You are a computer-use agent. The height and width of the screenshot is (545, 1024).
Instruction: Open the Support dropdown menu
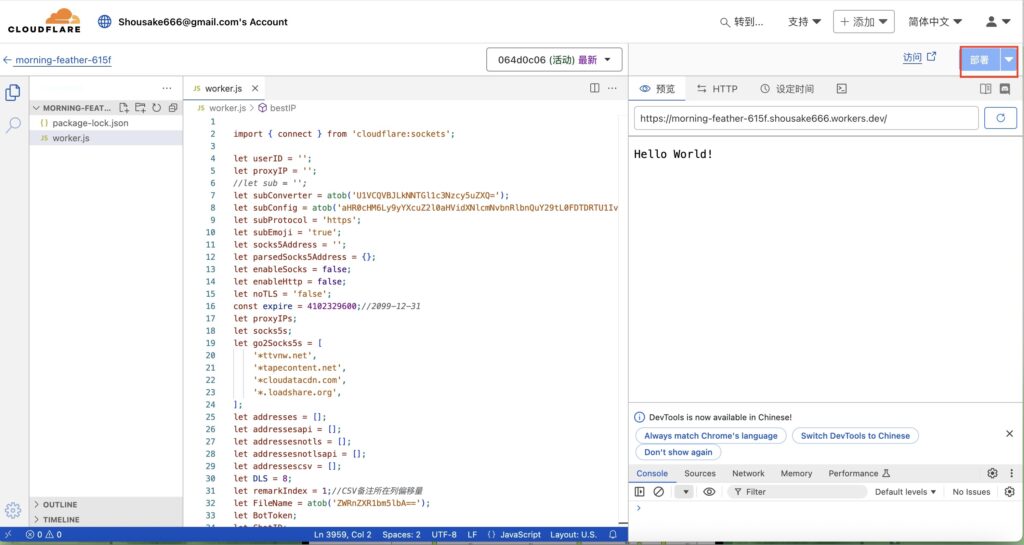coord(804,22)
